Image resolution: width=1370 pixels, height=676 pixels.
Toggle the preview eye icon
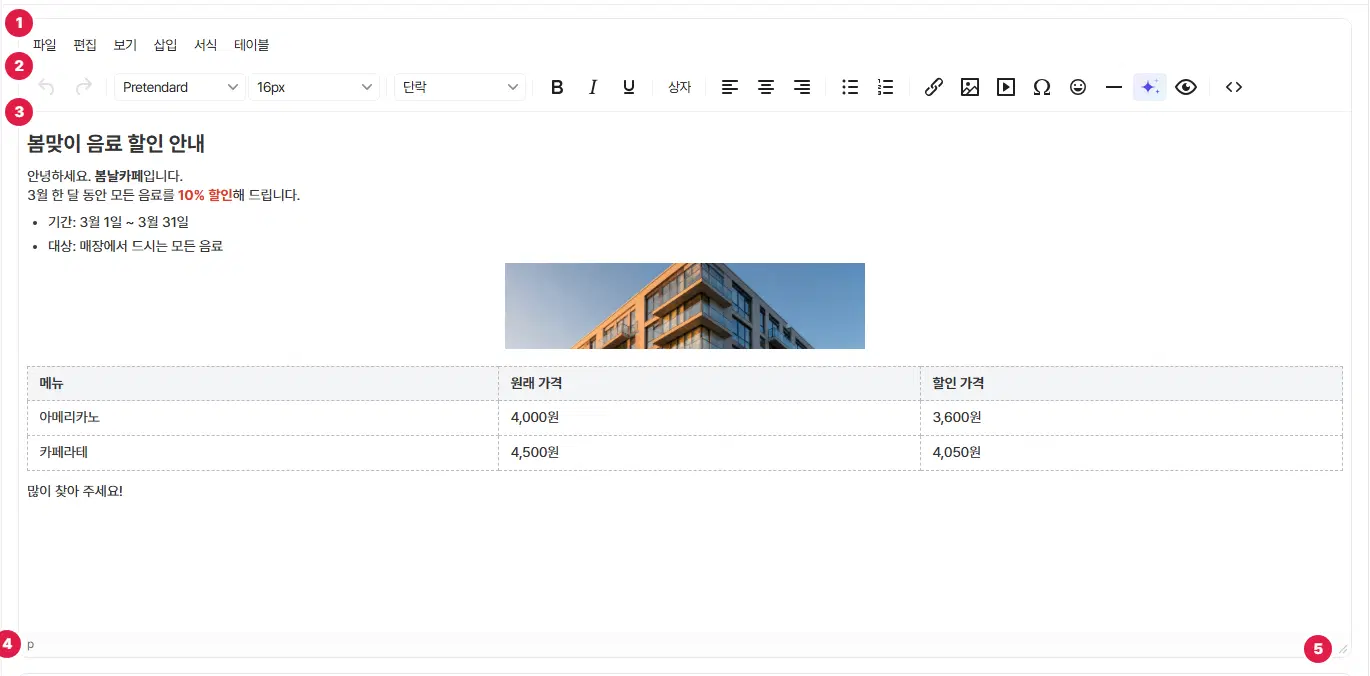click(x=1186, y=87)
